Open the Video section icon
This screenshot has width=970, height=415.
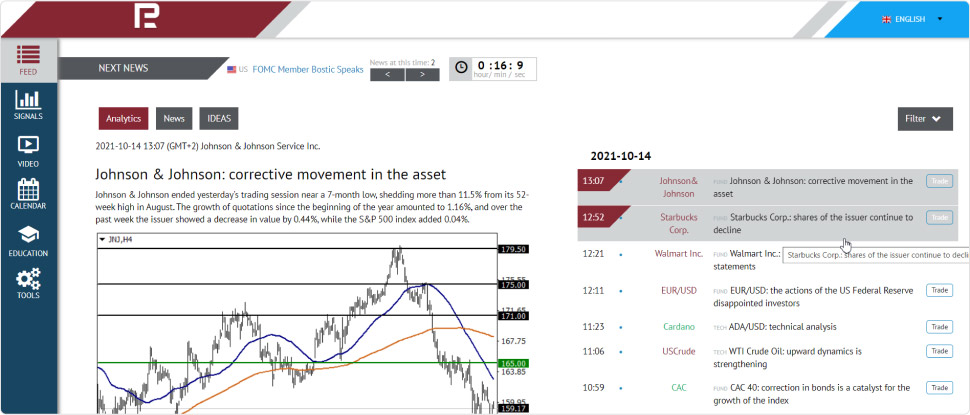pyautogui.click(x=28, y=145)
